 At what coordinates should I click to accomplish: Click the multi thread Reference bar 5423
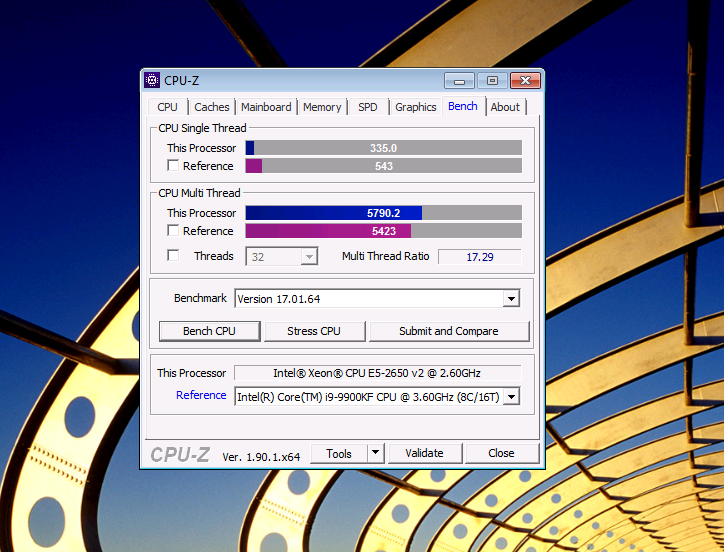384,231
